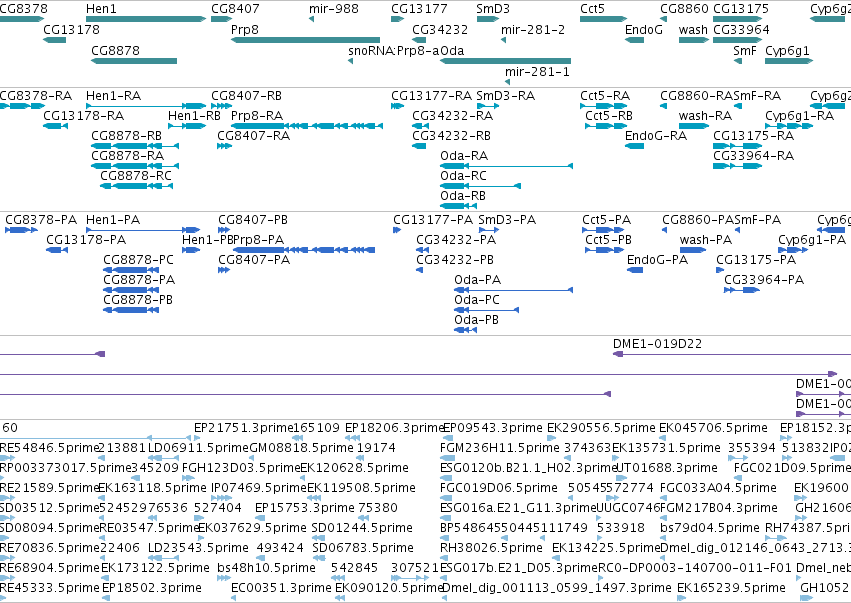Image resolution: width=851 pixels, height=603 pixels.
Task: Select the Cct5 gene feature
Action: coord(604,19)
